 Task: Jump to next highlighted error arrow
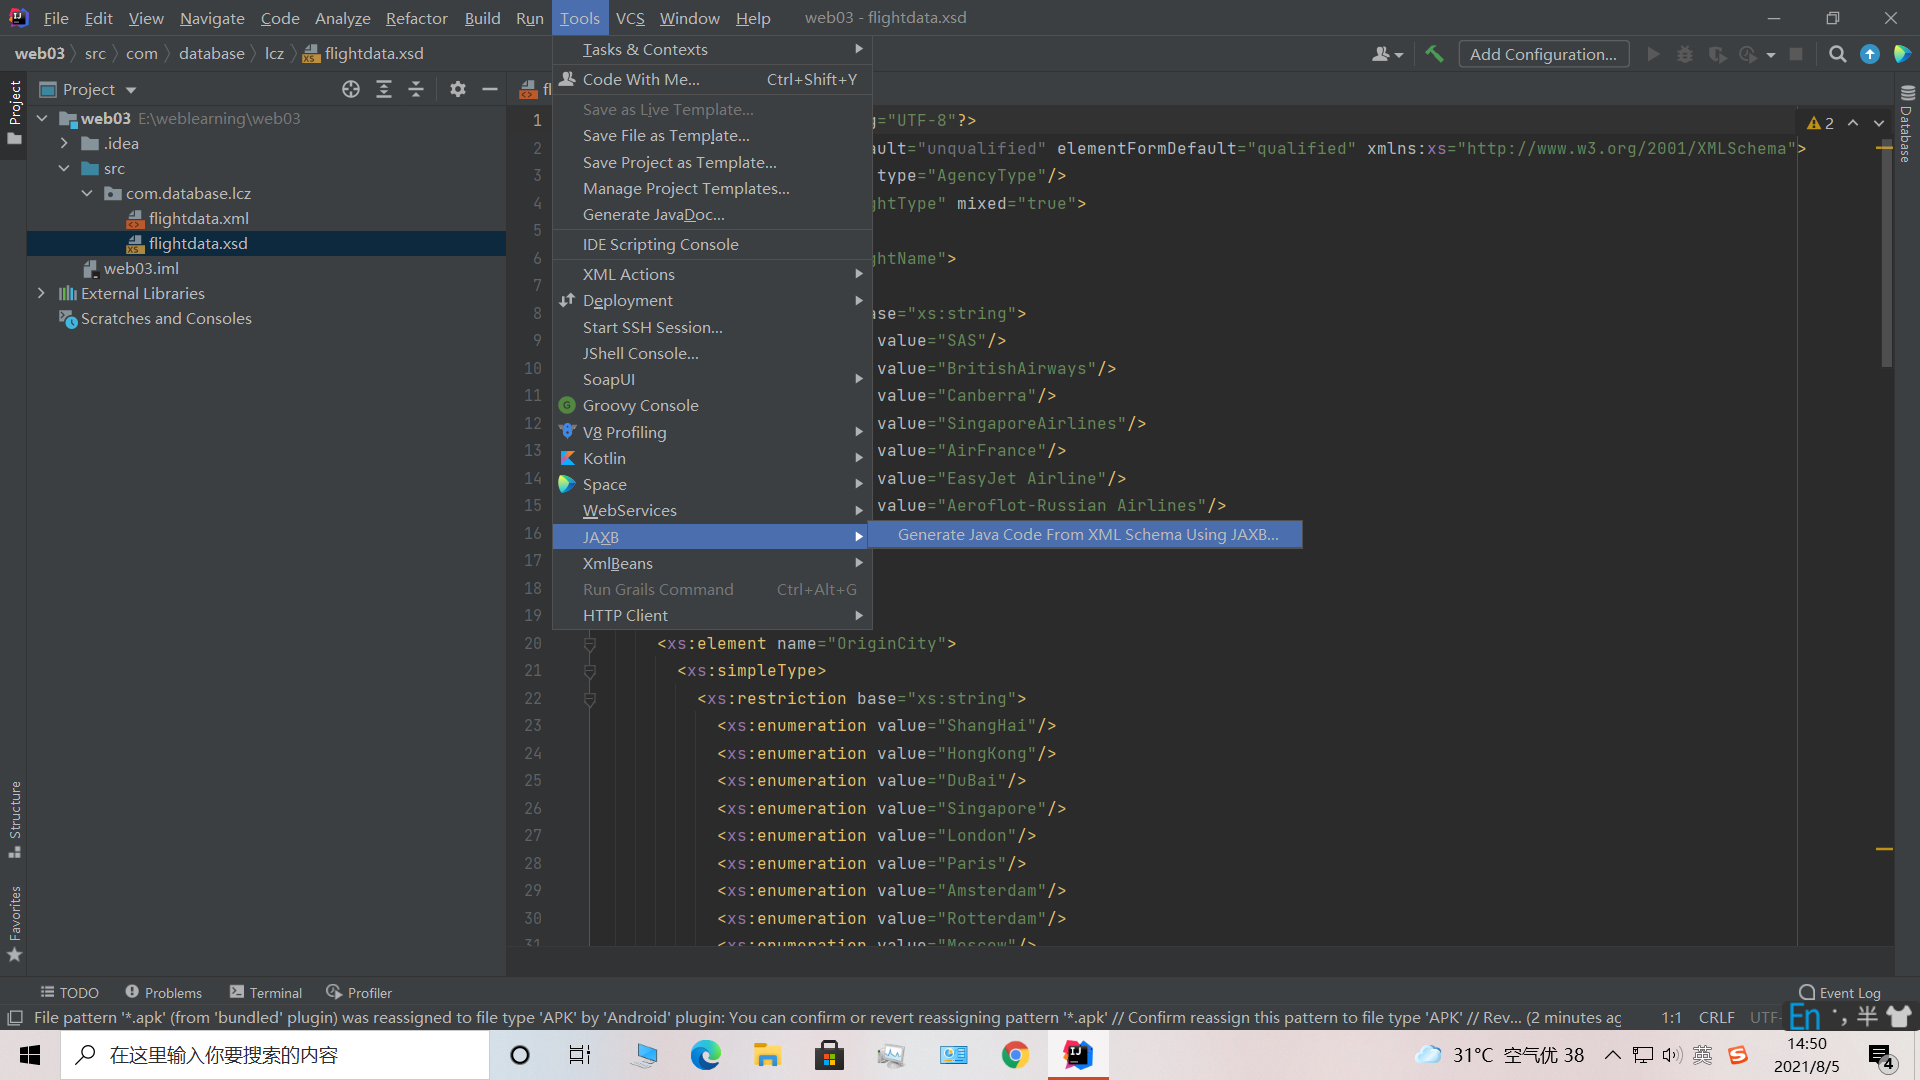(1879, 123)
